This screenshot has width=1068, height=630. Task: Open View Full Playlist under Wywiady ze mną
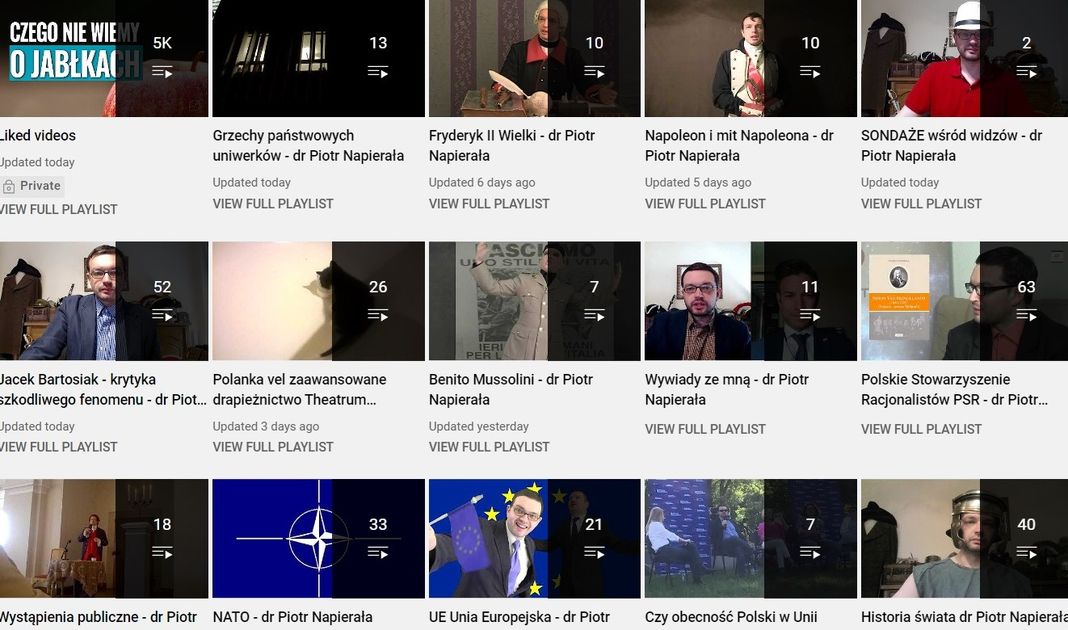tap(705, 429)
